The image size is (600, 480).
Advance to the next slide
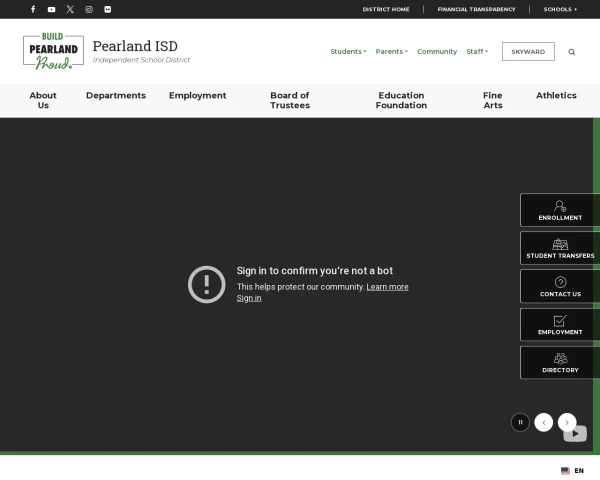567,422
